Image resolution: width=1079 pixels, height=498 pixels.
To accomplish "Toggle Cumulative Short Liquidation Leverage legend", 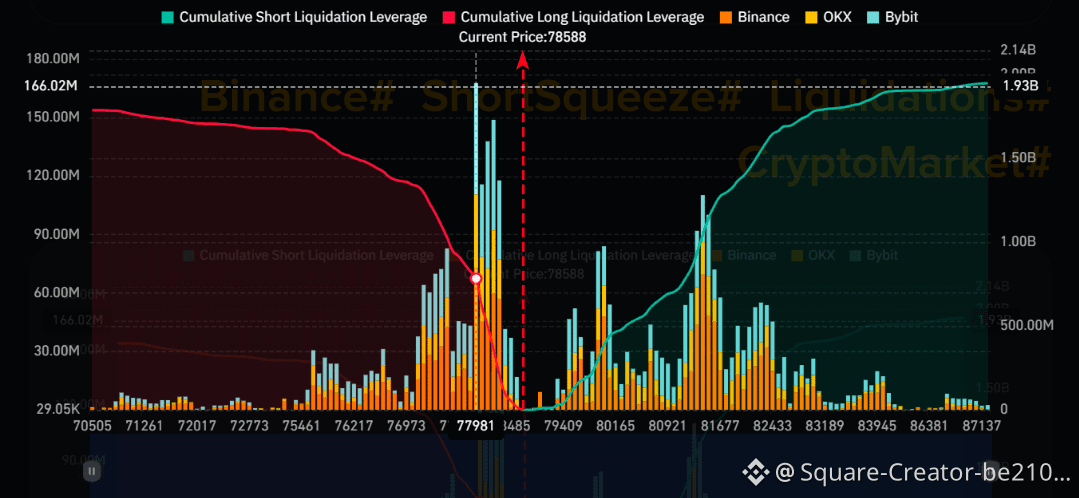I will [293, 17].
